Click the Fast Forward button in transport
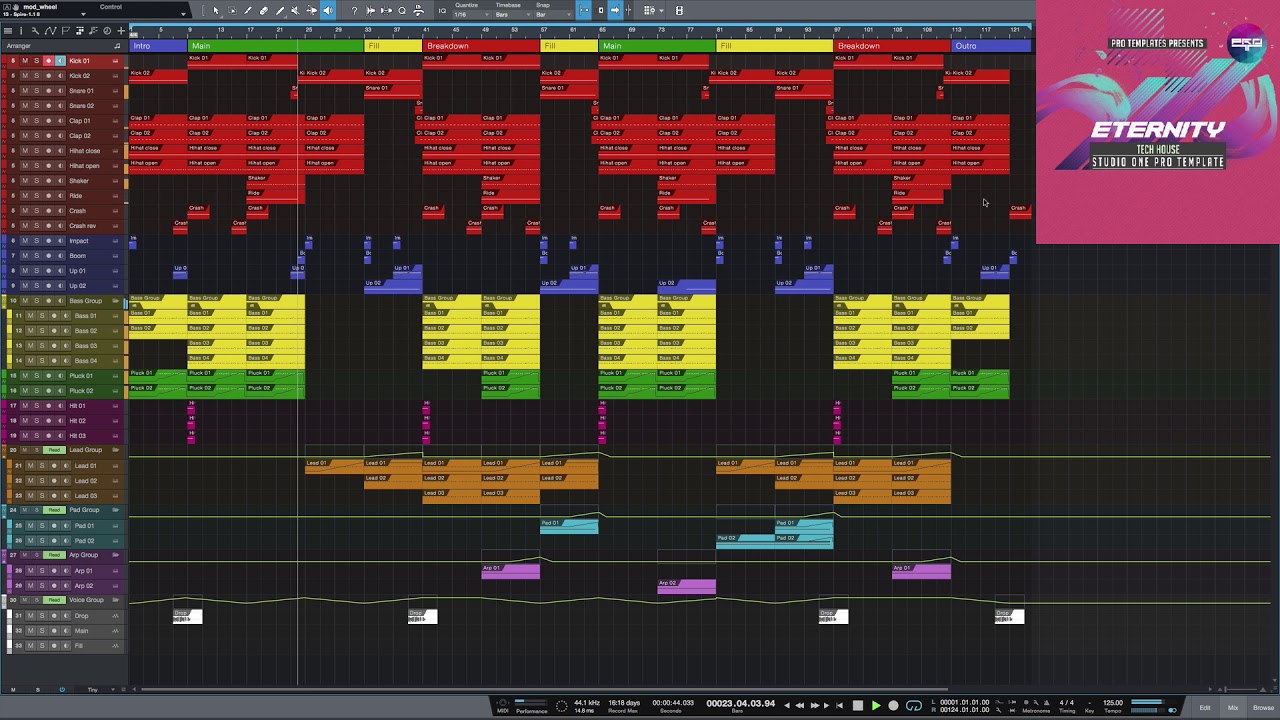This screenshot has width=1280, height=720. pyautogui.click(x=815, y=705)
